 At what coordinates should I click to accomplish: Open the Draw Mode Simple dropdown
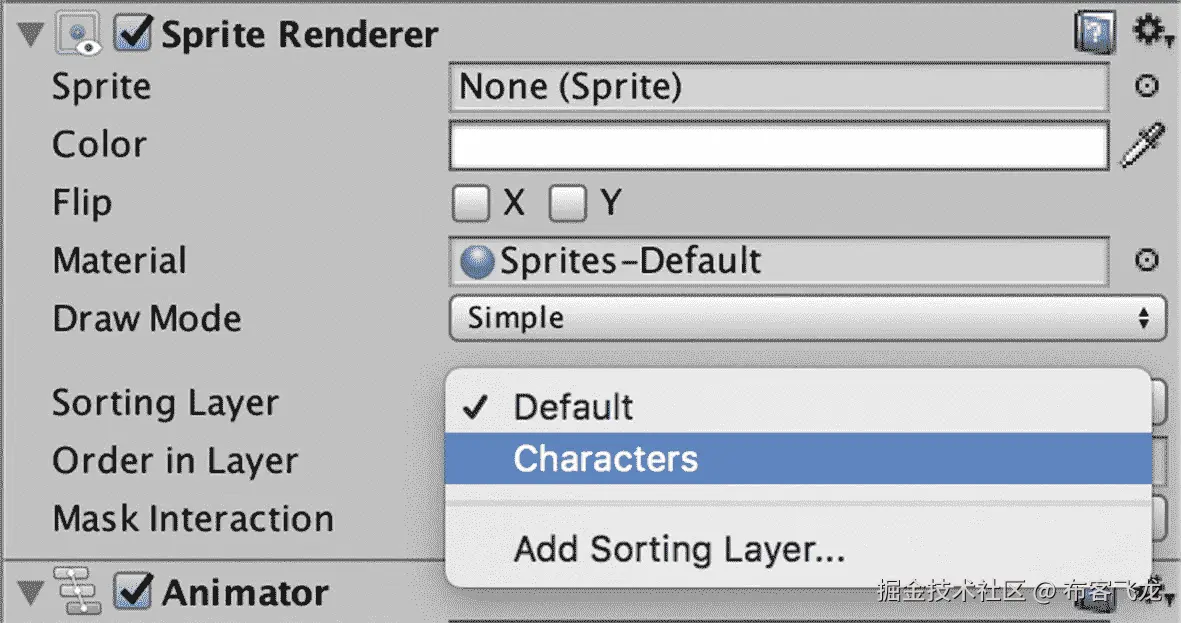point(807,318)
